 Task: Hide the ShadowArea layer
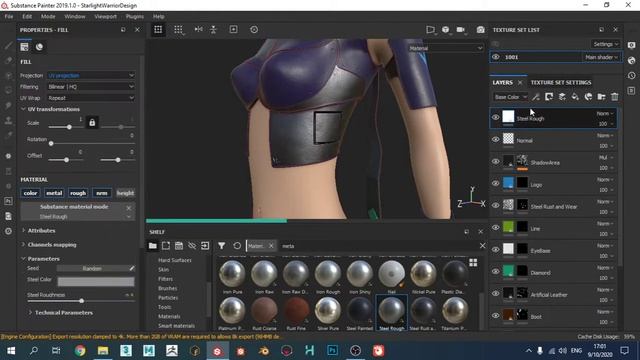(x=496, y=162)
